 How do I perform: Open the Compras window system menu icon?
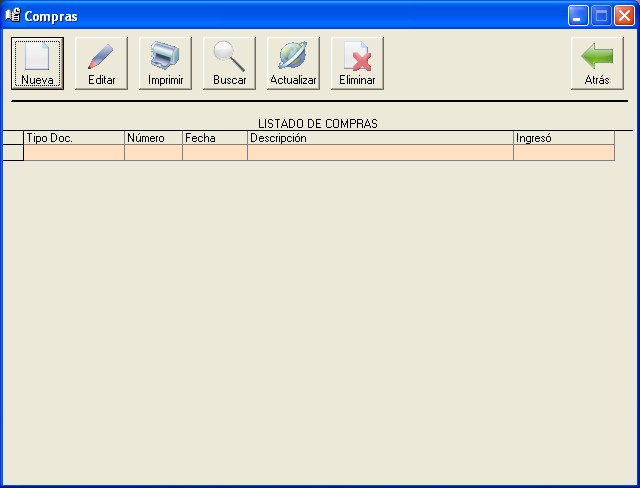[12, 16]
